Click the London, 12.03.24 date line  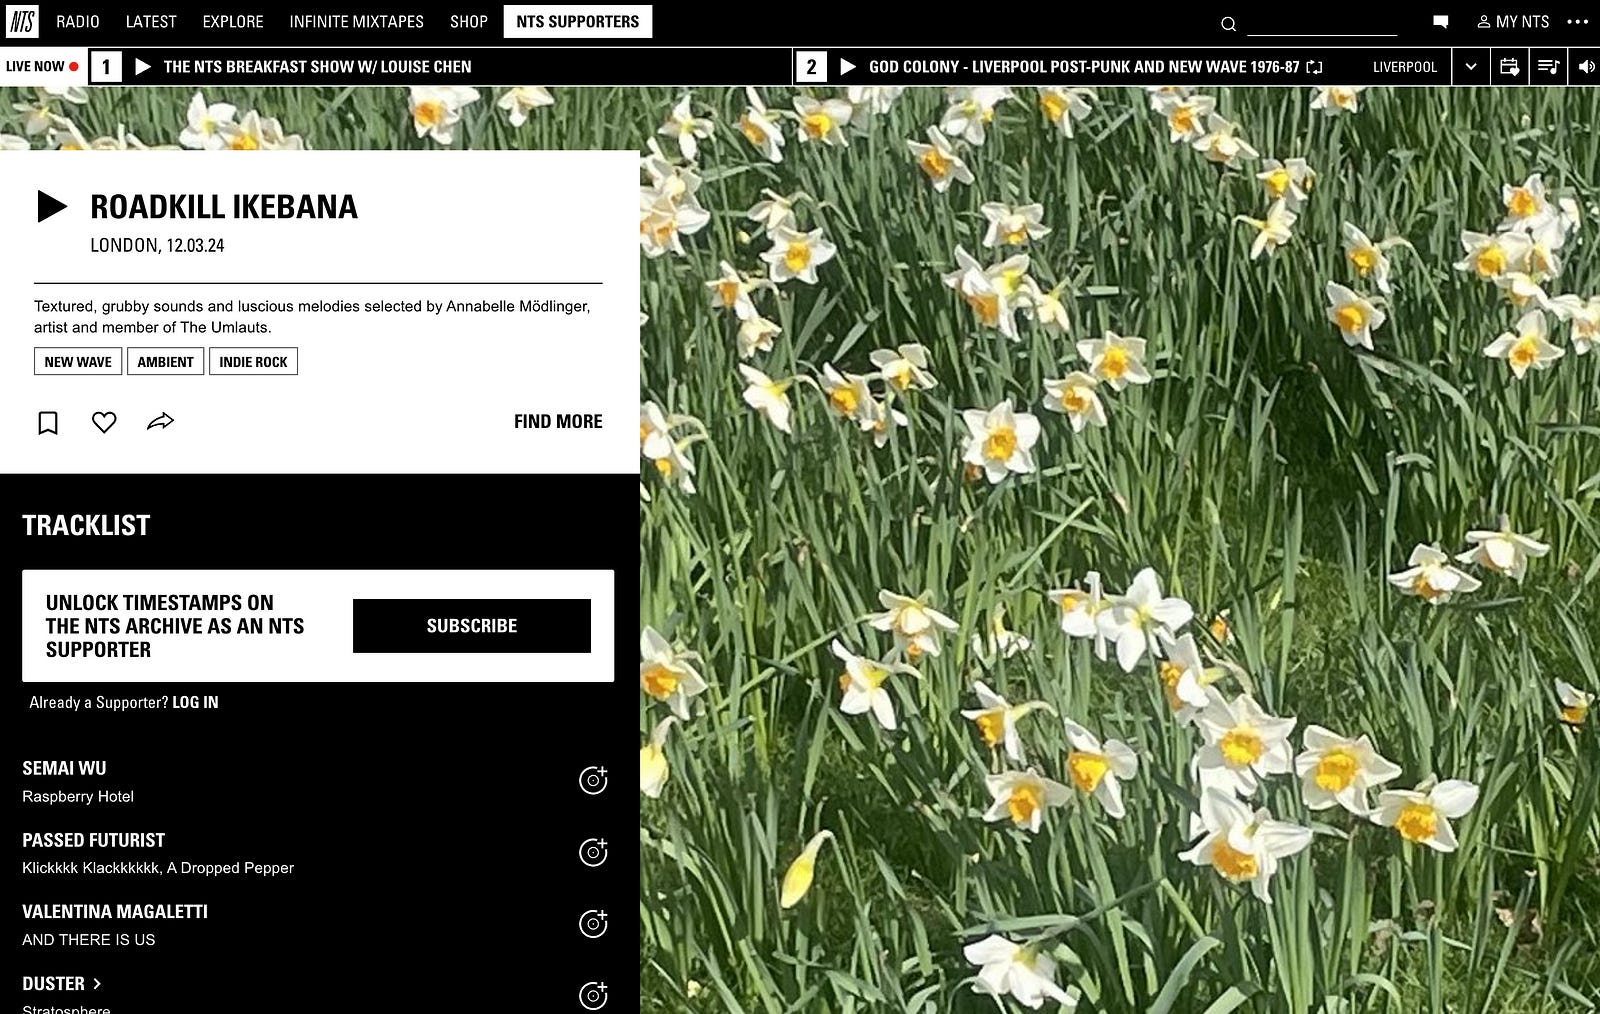click(157, 245)
